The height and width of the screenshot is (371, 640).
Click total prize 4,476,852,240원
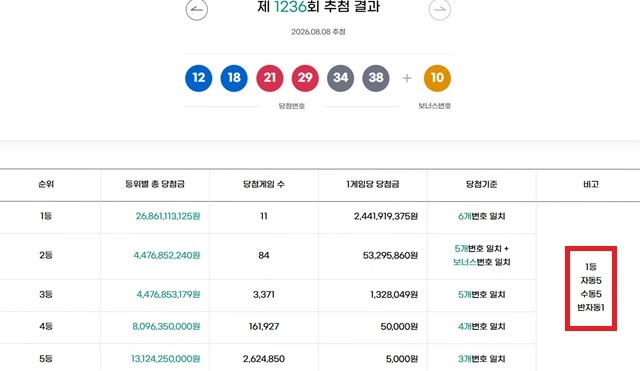click(x=167, y=255)
